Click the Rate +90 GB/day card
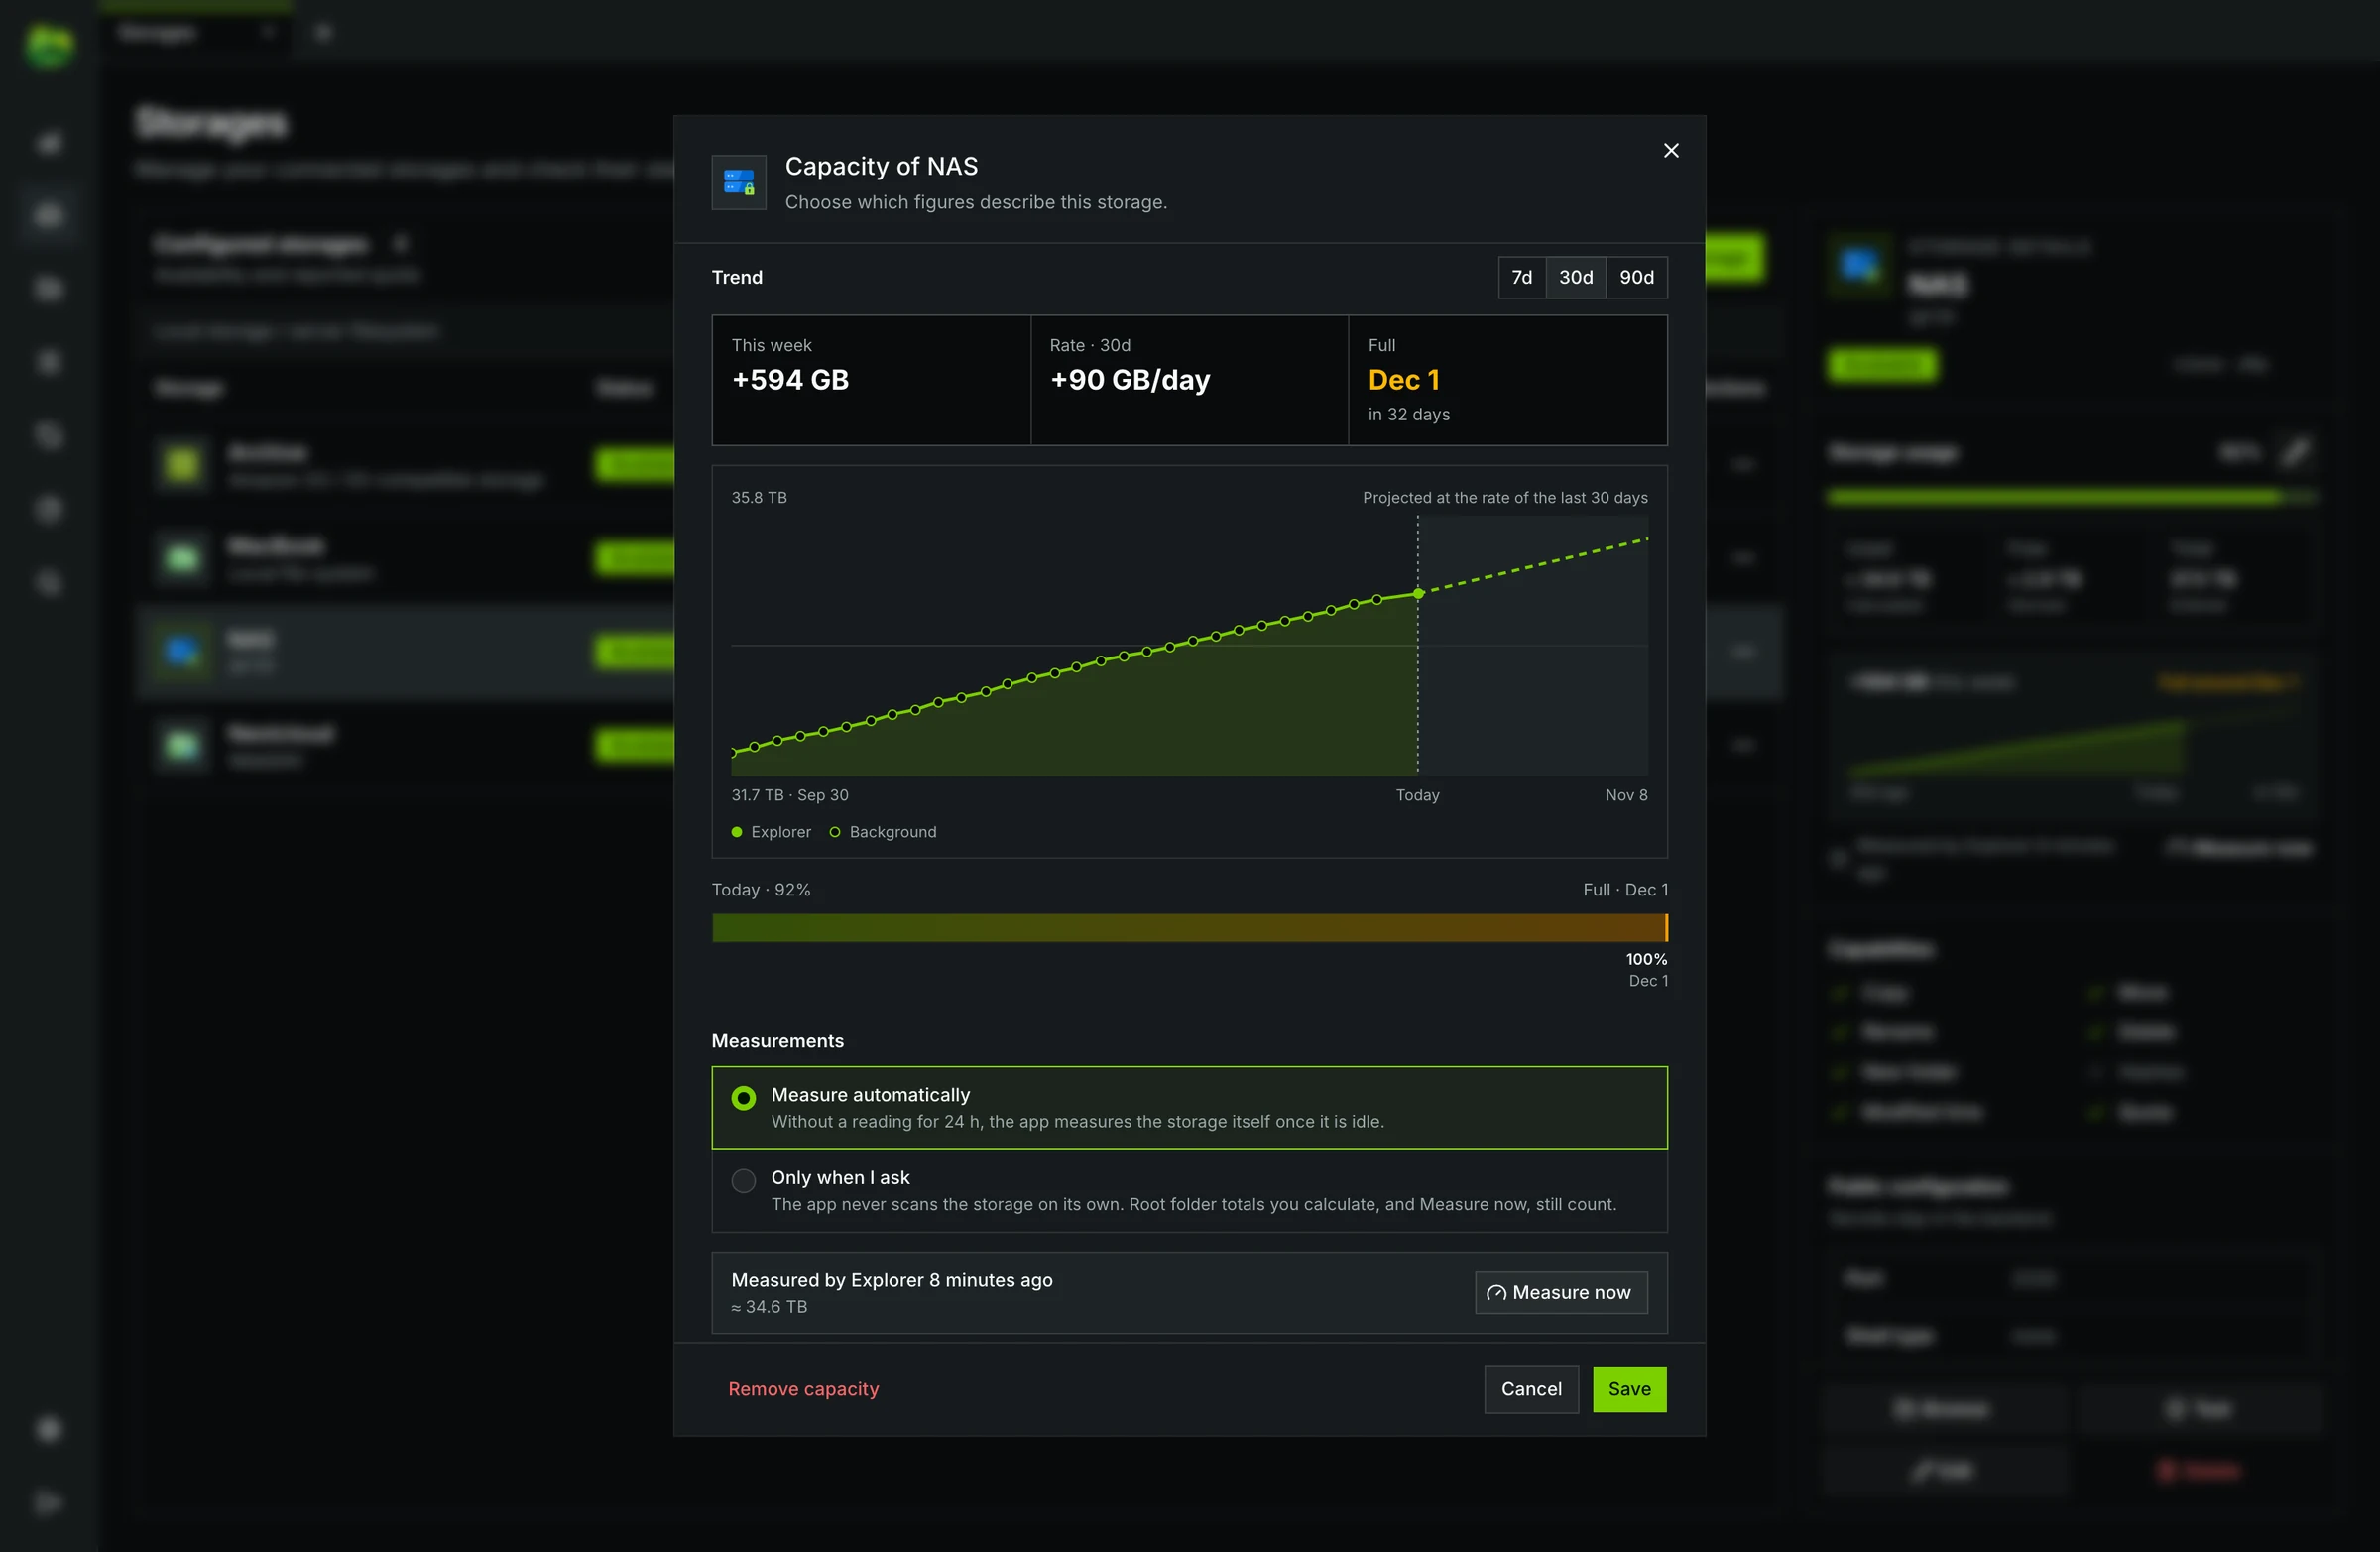The height and width of the screenshot is (1552, 2380). 1189,380
